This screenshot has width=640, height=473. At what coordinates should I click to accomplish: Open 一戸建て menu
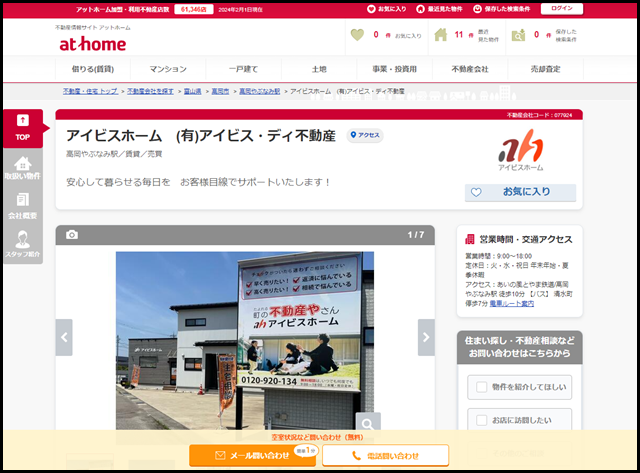tap(243, 69)
